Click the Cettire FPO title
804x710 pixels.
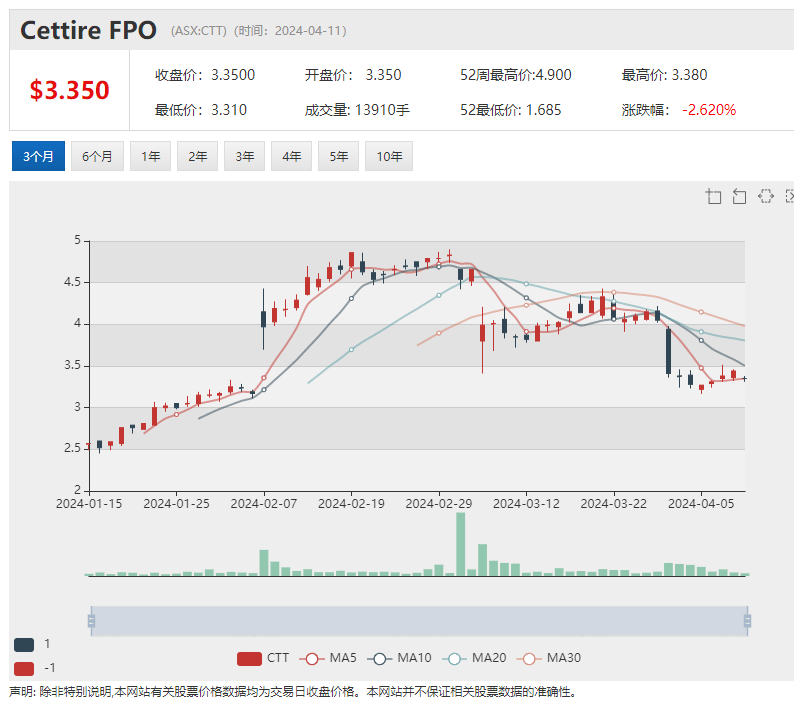(x=88, y=30)
